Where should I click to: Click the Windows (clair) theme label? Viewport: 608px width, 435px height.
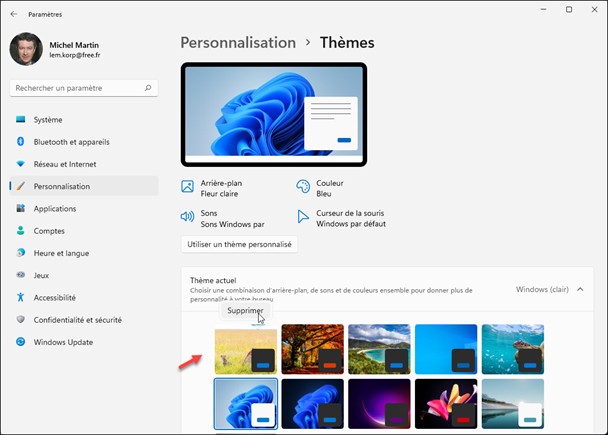[x=542, y=289]
